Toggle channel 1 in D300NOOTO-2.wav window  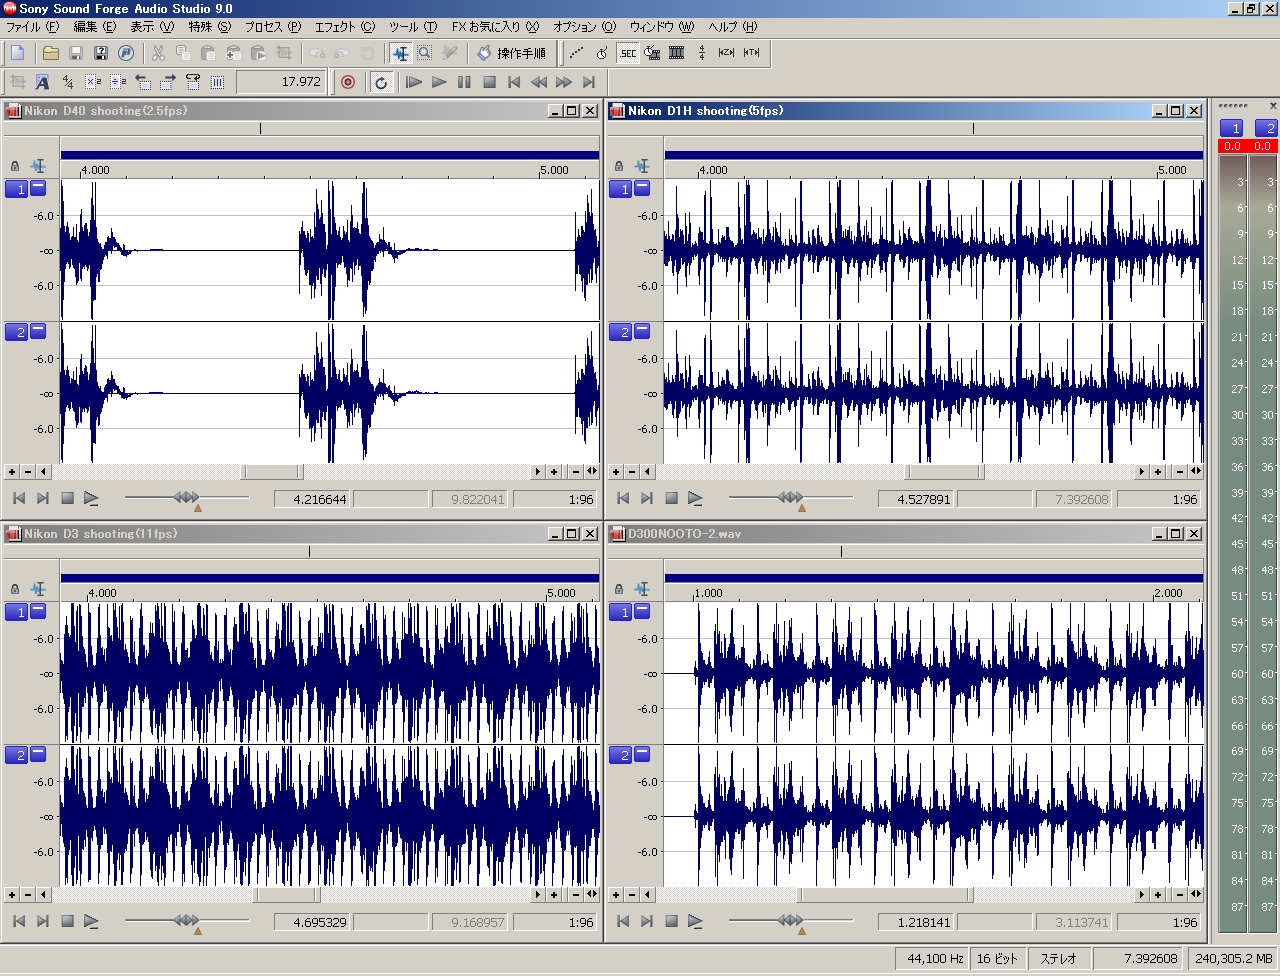620,612
